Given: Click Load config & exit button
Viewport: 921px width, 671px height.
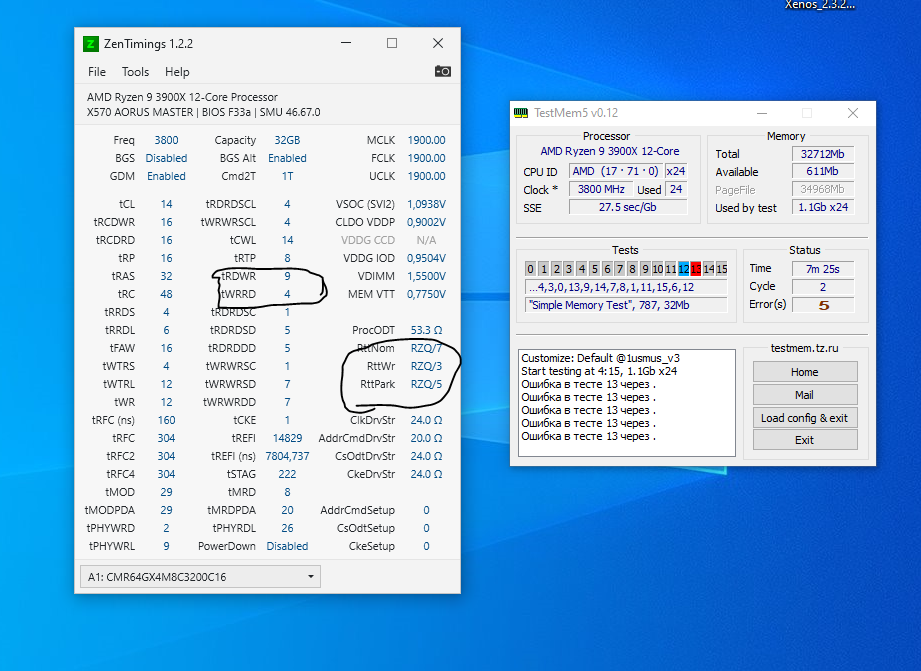Looking at the screenshot, I should pyautogui.click(x=805, y=418).
